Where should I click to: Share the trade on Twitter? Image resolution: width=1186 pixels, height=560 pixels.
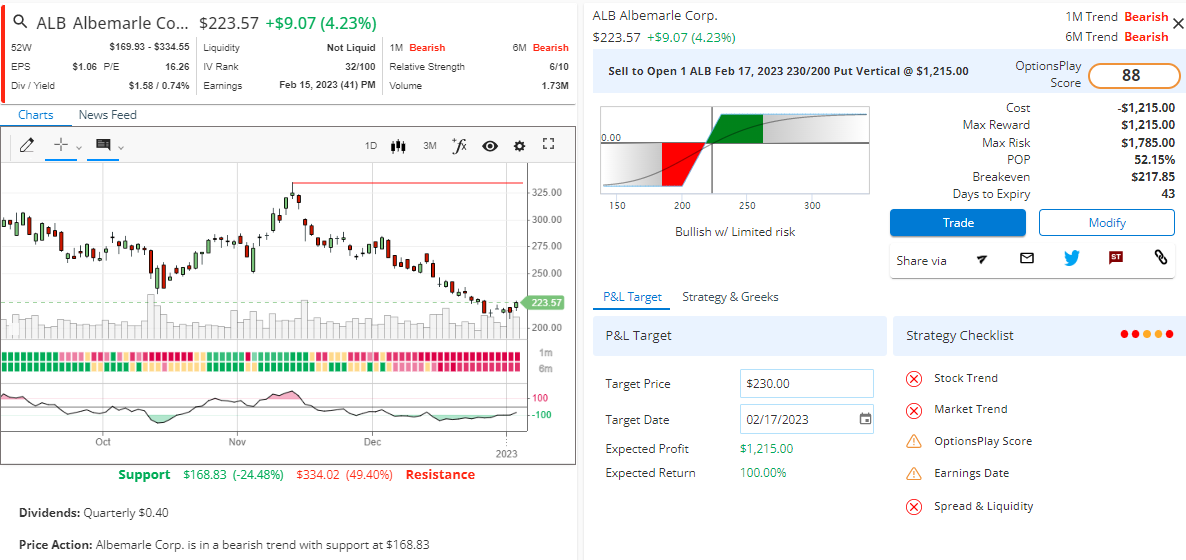click(1071, 258)
